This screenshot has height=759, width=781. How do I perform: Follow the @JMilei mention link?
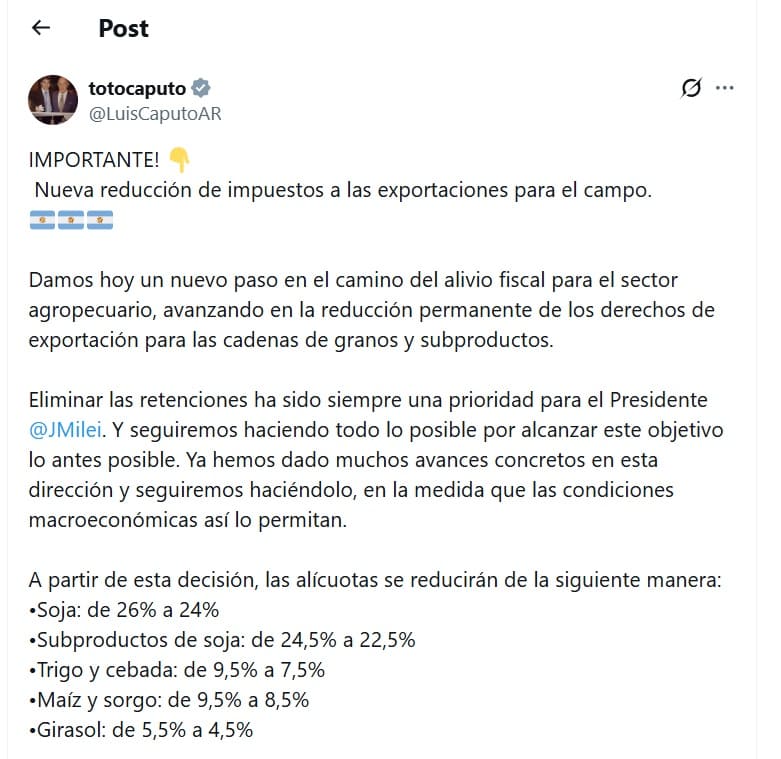point(66,430)
